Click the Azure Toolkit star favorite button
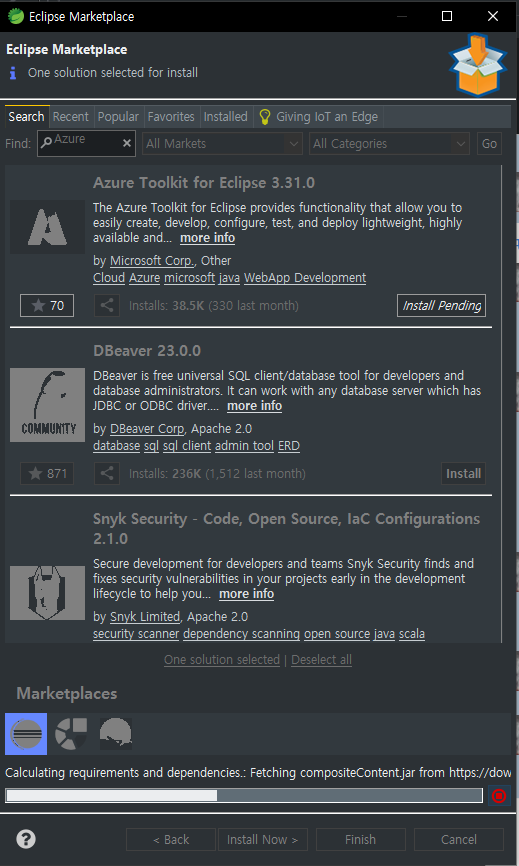The height and width of the screenshot is (866, 519). 47,305
